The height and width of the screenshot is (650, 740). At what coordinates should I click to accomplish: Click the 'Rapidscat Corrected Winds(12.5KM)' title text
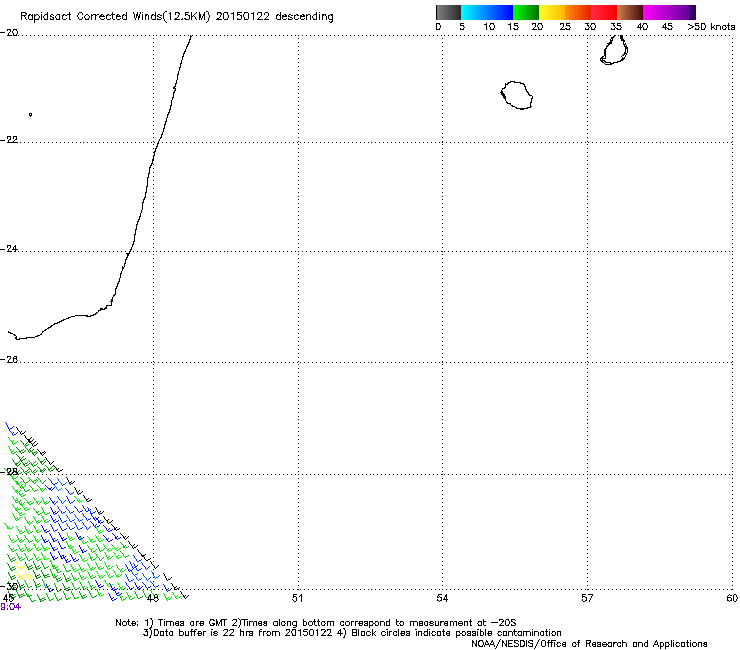click(115, 17)
